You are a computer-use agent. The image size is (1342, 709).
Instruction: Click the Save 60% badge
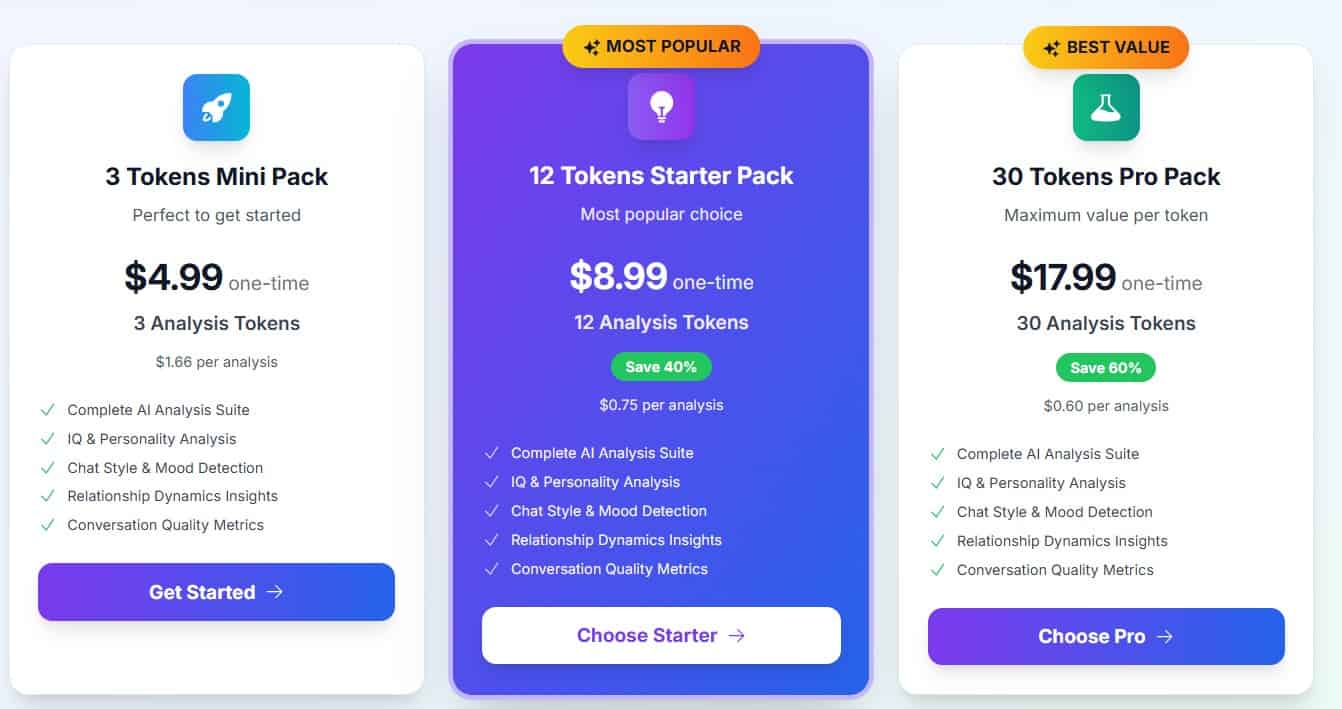pos(1106,367)
